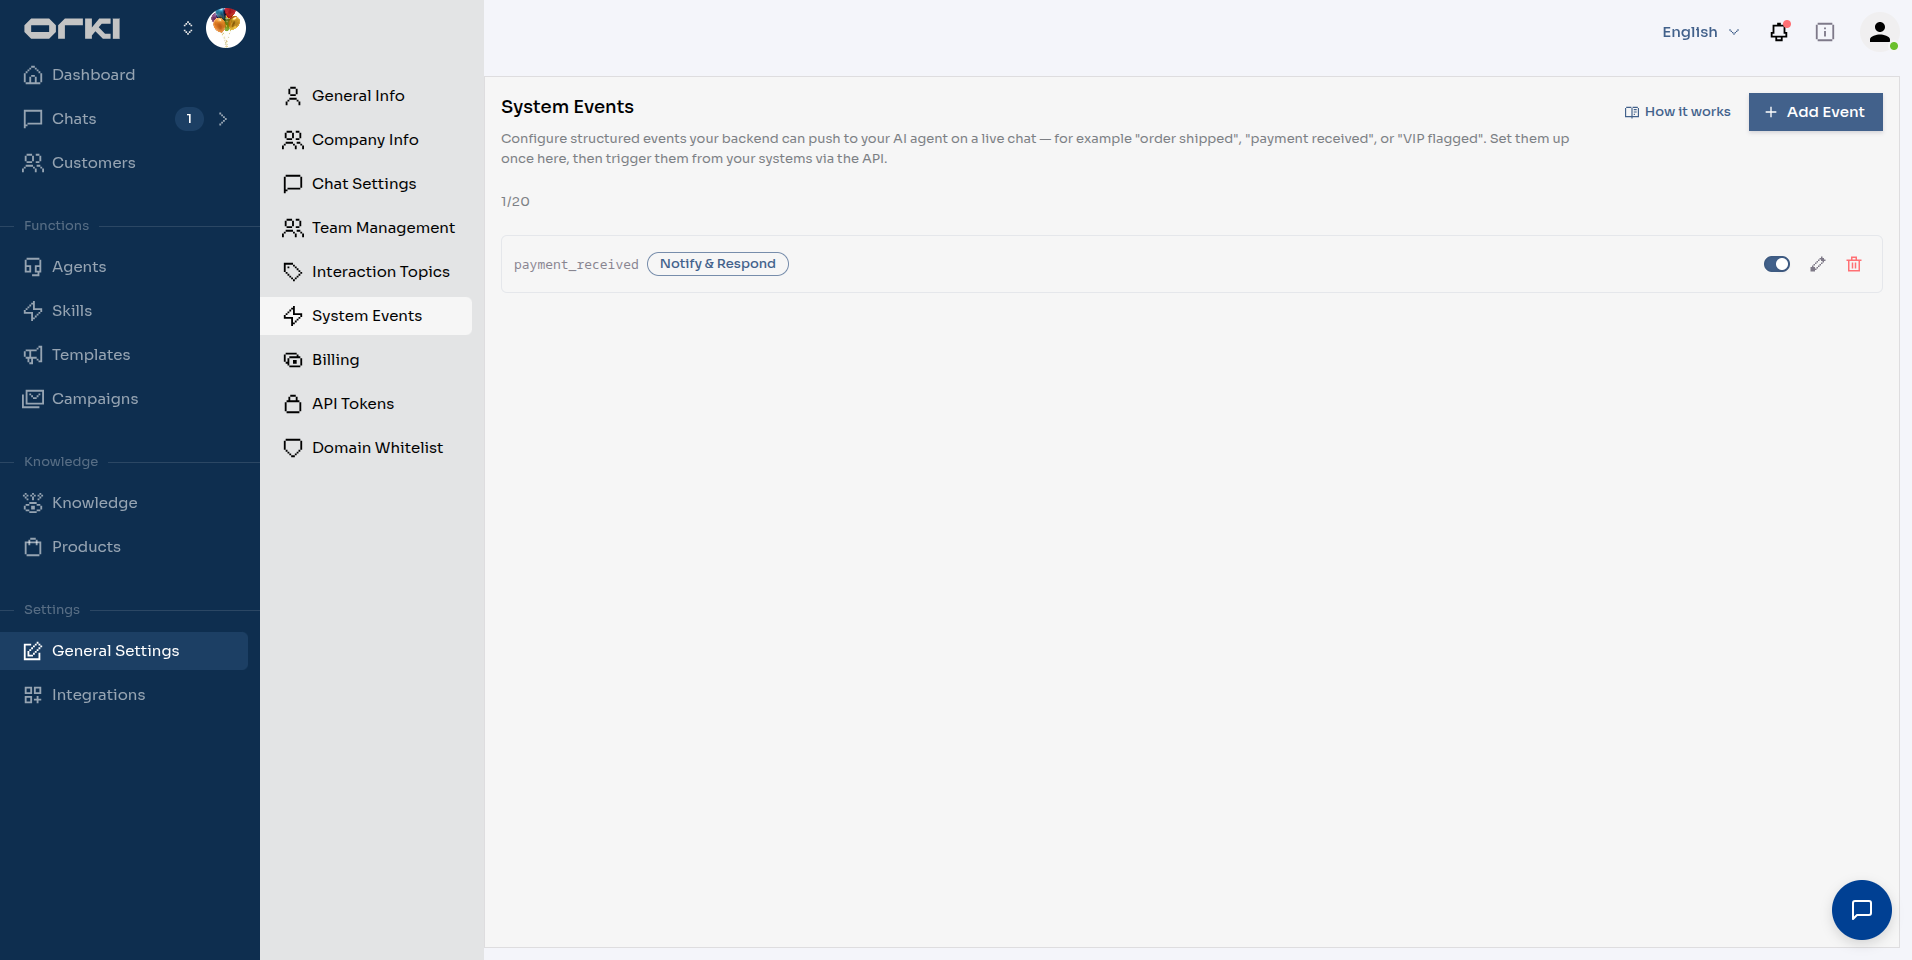Open the floating chat widget button
The image size is (1912, 960).
click(x=1862, y=910)
